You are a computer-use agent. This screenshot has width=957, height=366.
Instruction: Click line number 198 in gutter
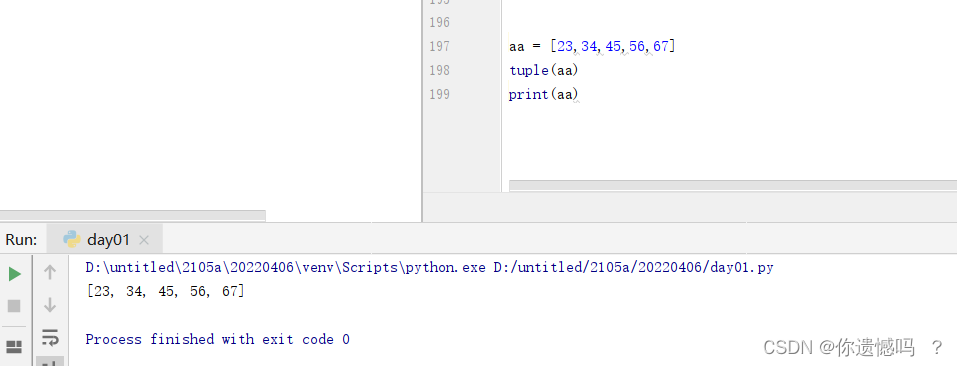(x=439, y=71)
